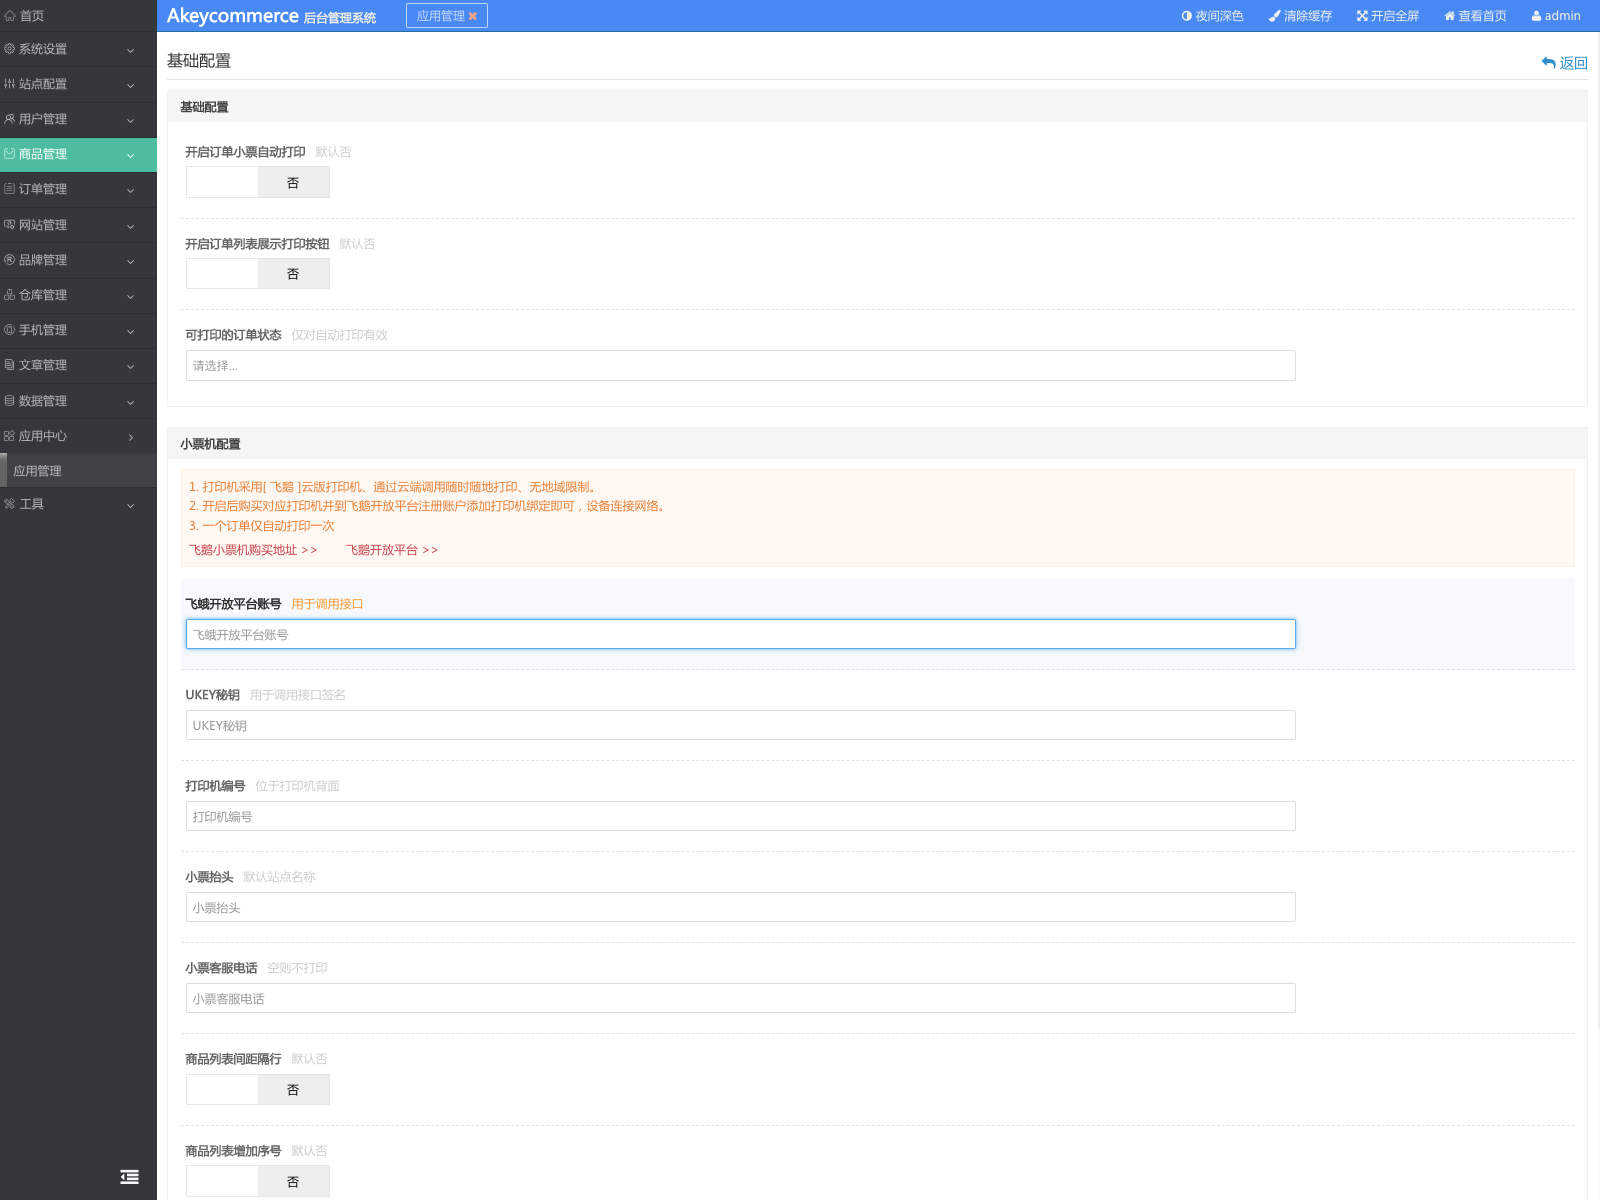This screenshot has height=1200, width=1600.
Task: Focus the UKEY秘钥 input field
Action: 740,725
